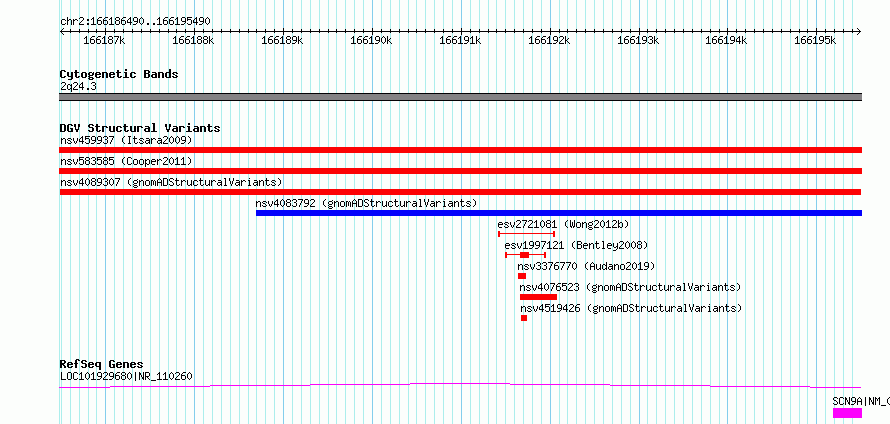This screenshot has width=890, height=424.
Task: Click the 166190k ruler tick label
Action: (x=371, y=41)
